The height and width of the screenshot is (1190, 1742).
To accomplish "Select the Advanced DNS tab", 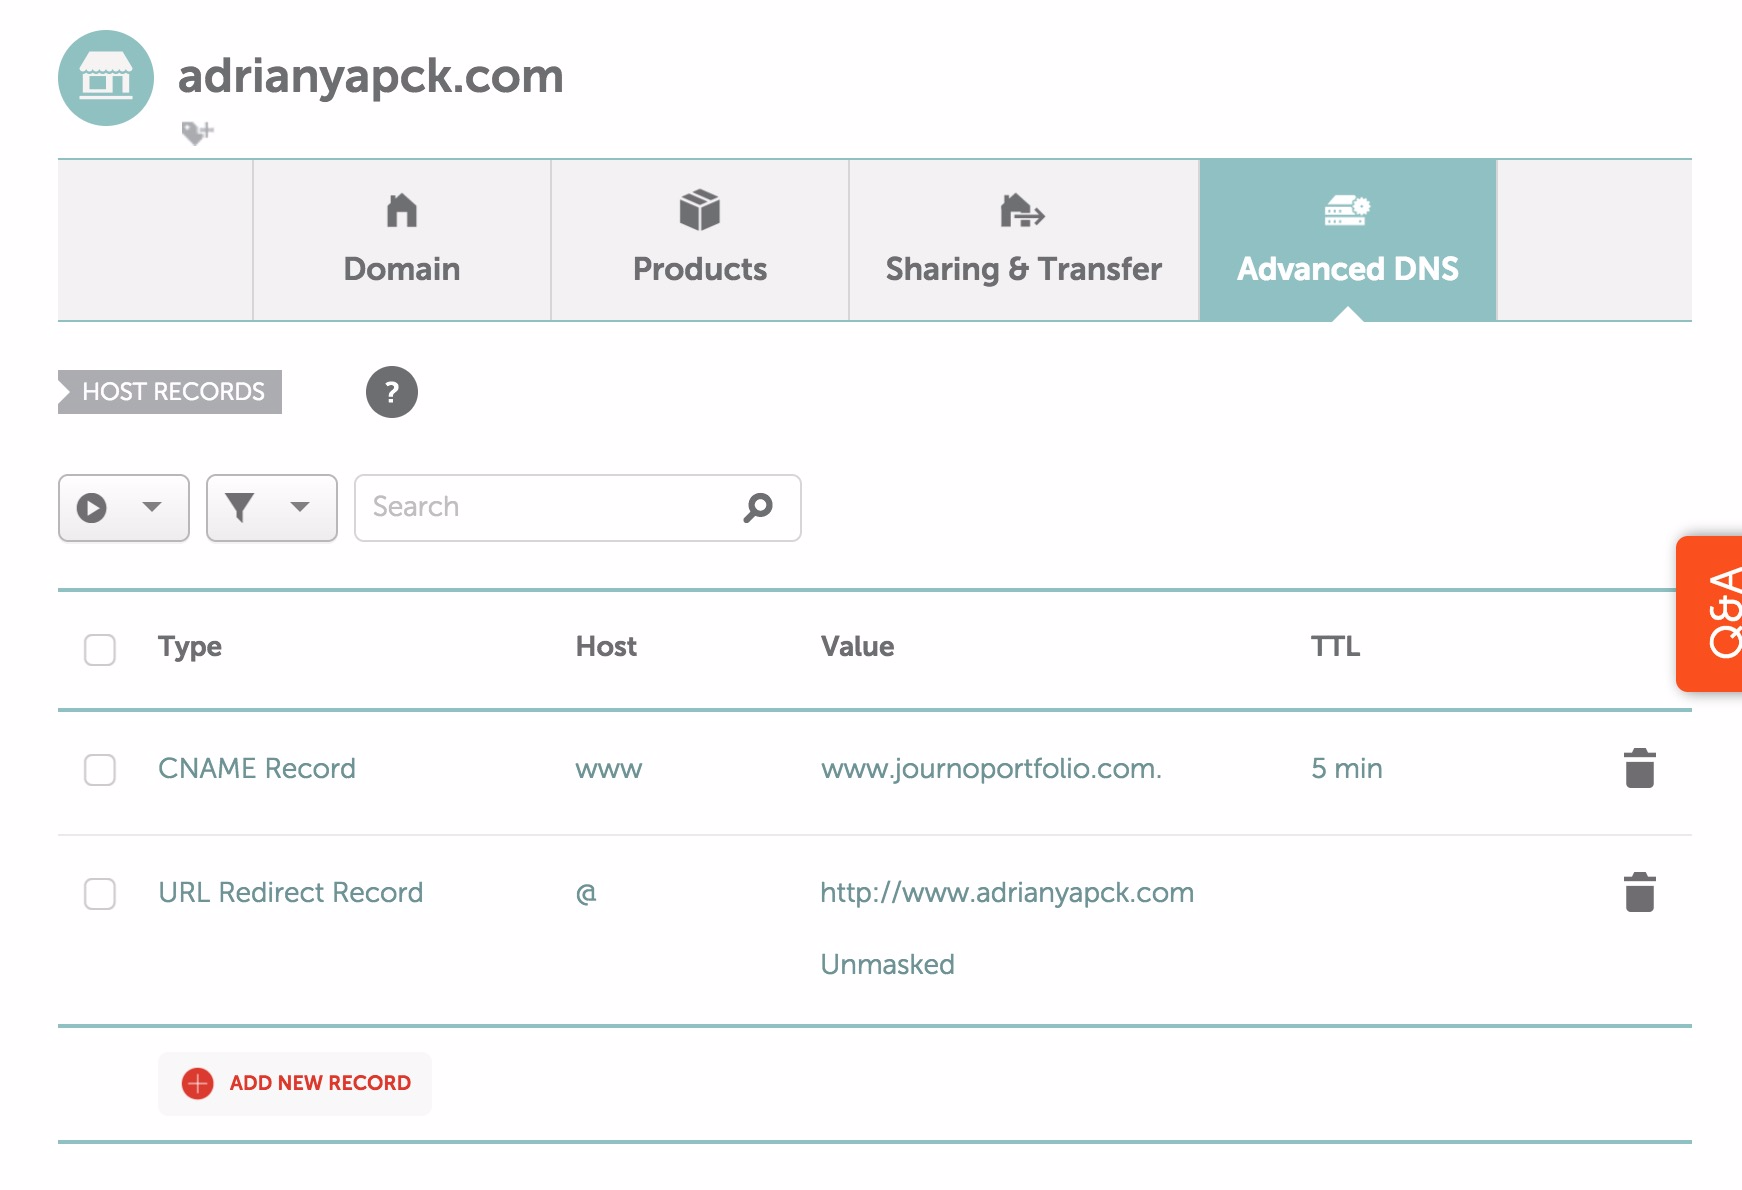I will tap(1348, 240).
